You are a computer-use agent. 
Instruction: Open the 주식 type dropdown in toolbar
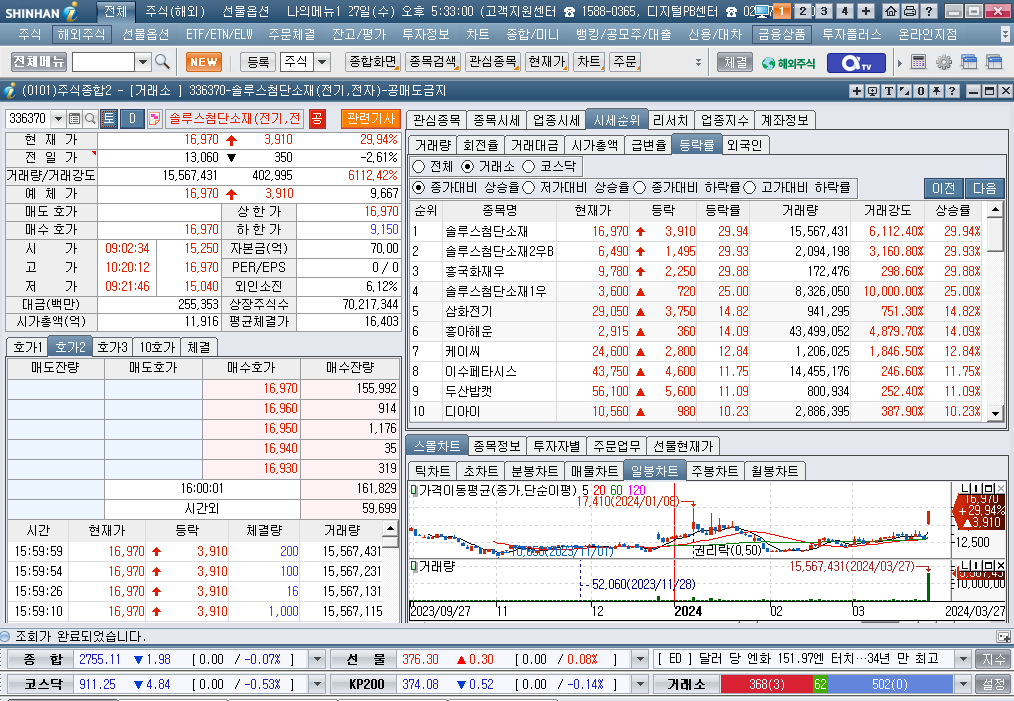coord(321,62)
